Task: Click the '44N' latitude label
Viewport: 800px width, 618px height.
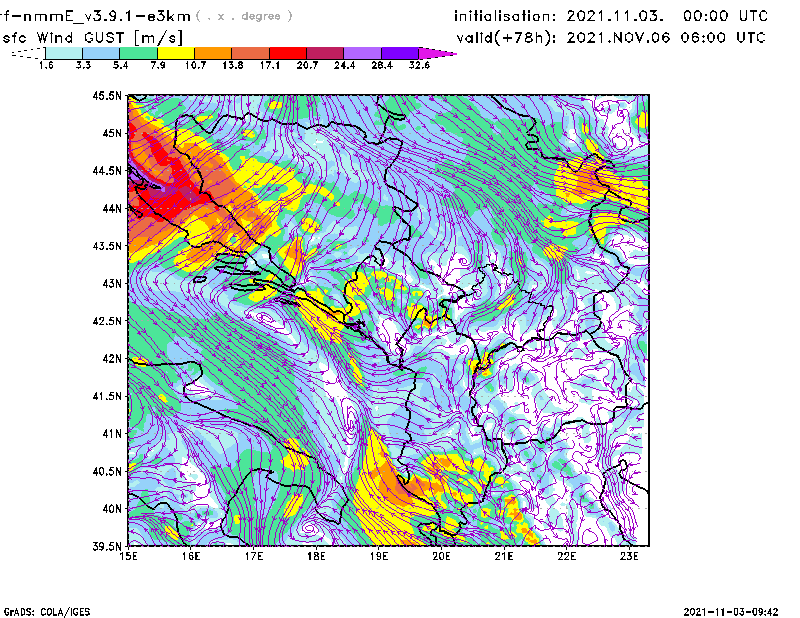Action: (x=112, y=208)
